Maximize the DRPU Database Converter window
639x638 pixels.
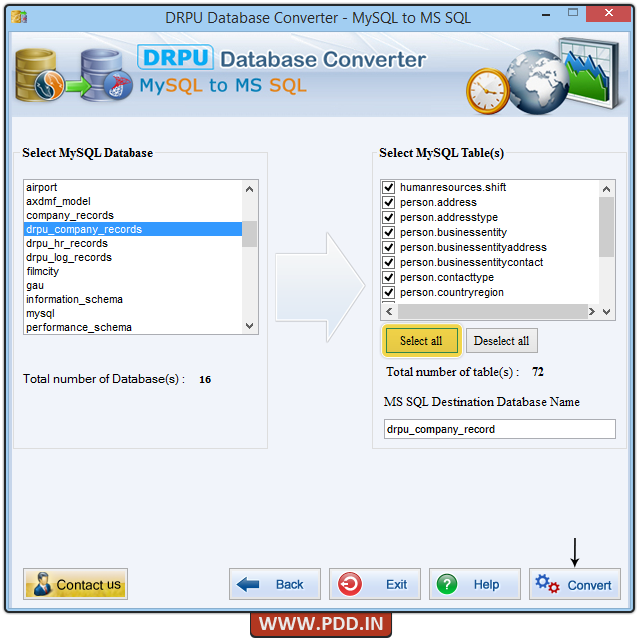coord(573,13)
